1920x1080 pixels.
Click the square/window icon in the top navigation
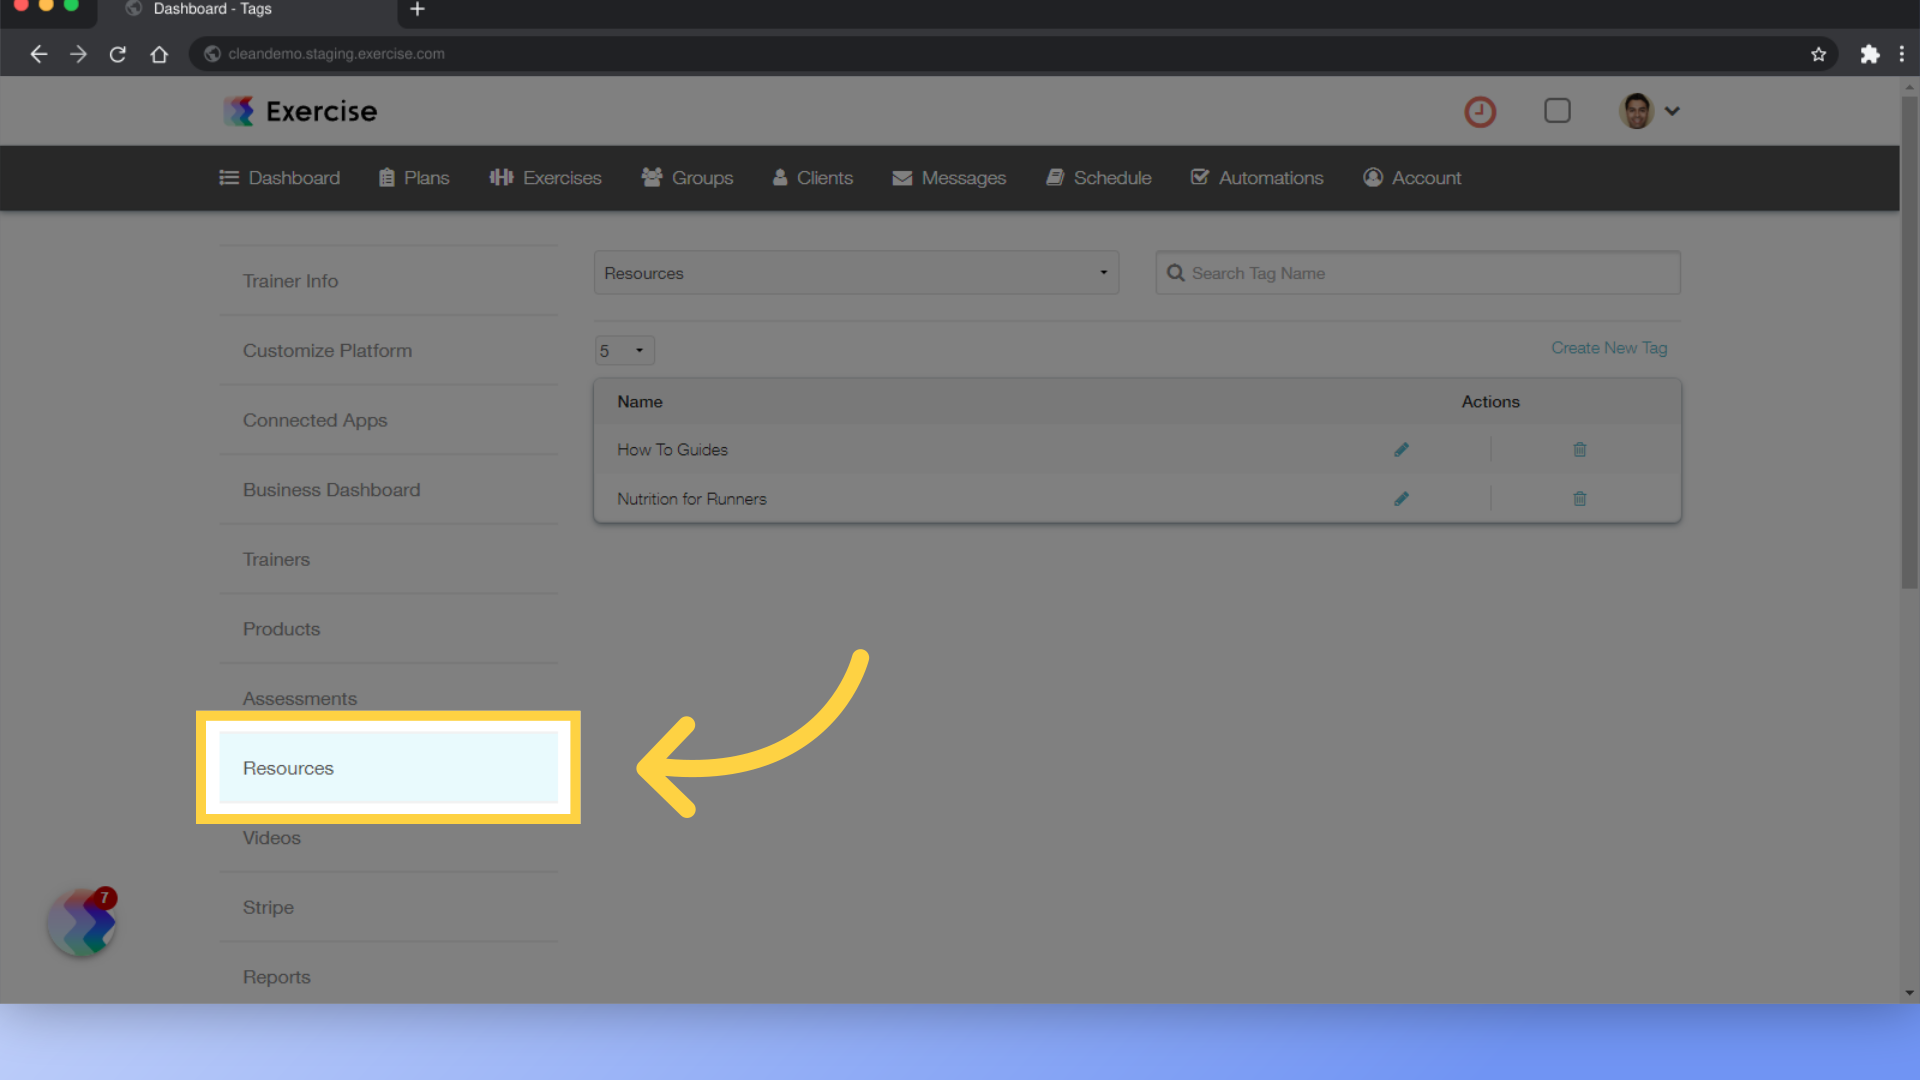point(1557,111)
